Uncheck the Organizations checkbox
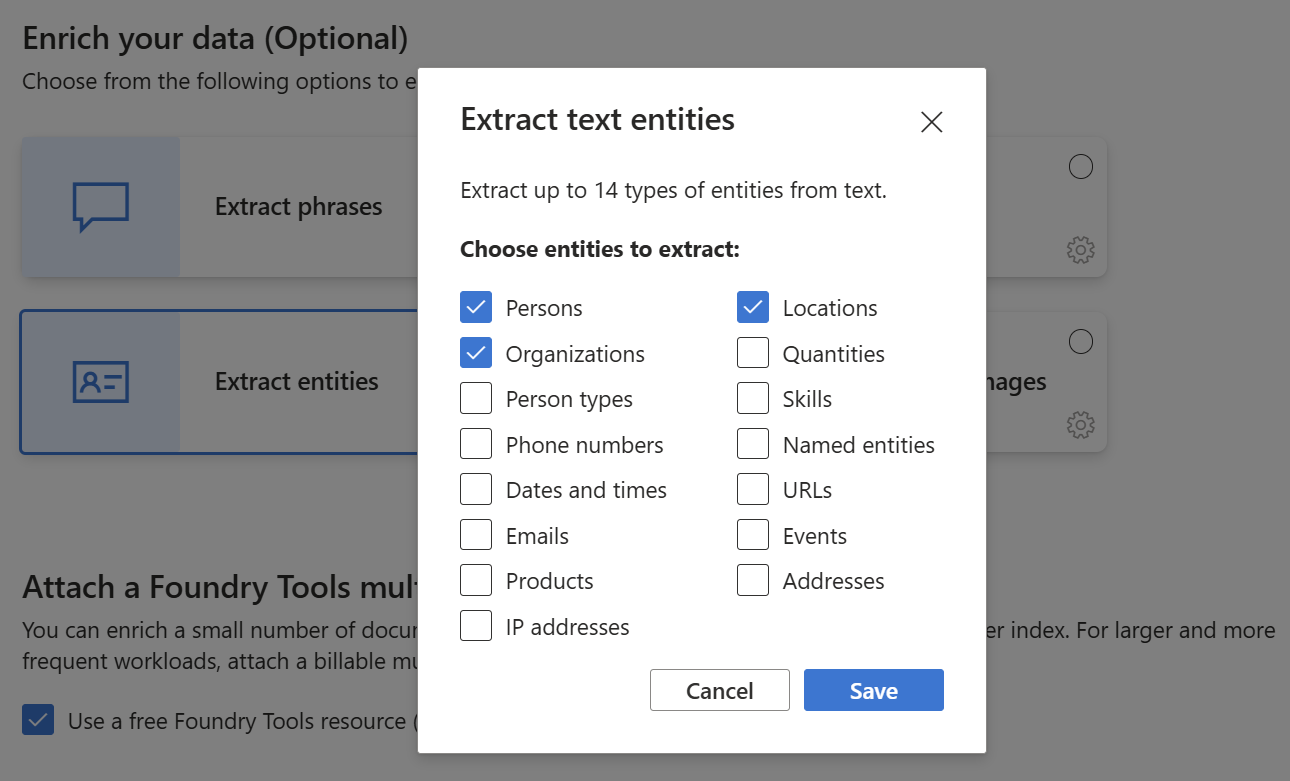The height and width of the screenshot is (781, 1290). tap(476, 354)
